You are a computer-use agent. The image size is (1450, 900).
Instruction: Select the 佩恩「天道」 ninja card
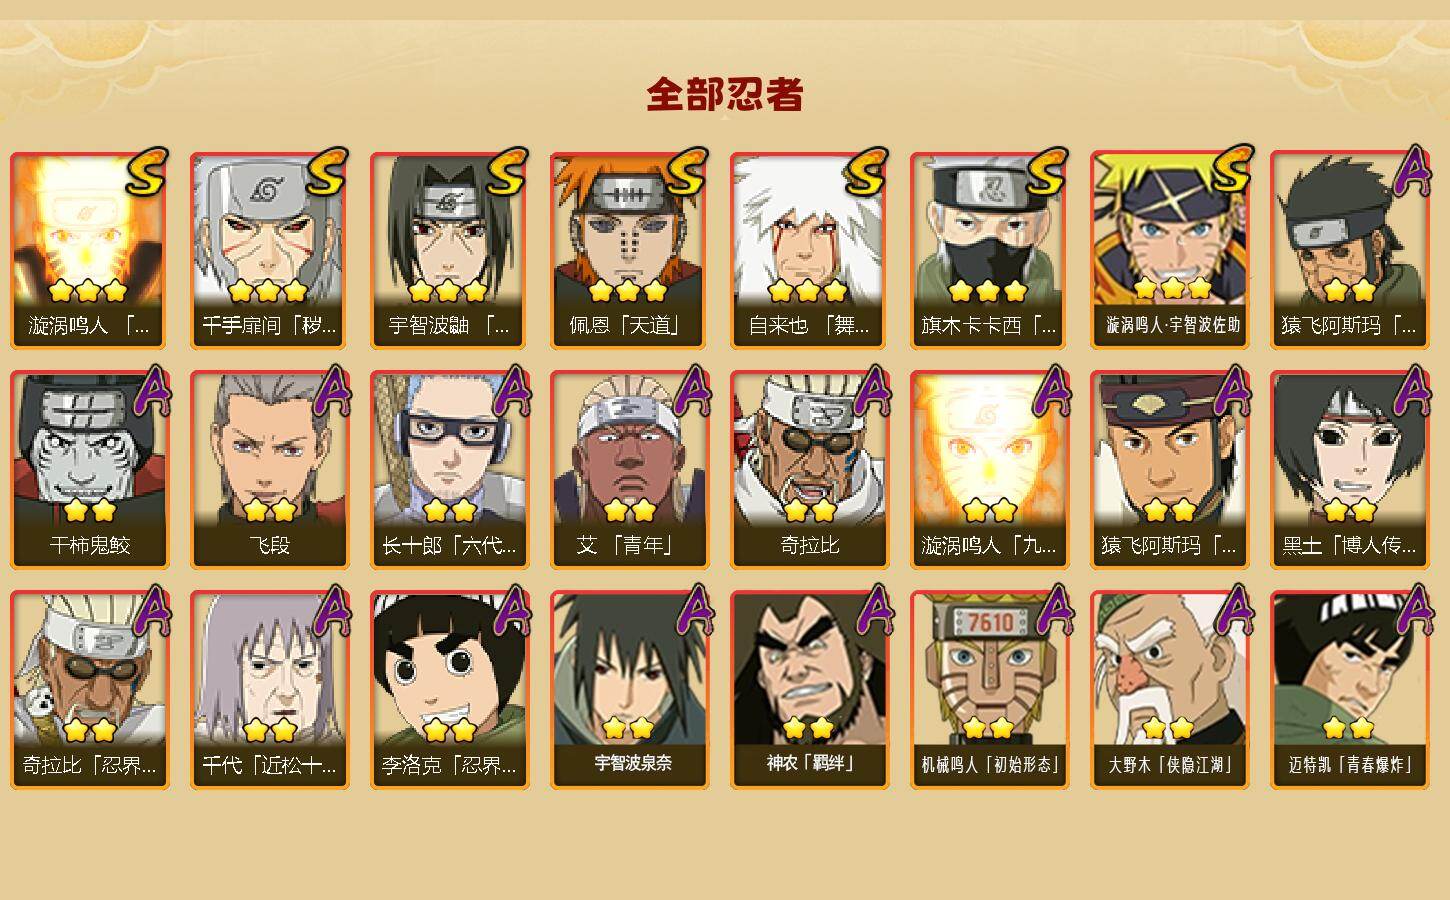pyautogui.click(x=629, y=250)
